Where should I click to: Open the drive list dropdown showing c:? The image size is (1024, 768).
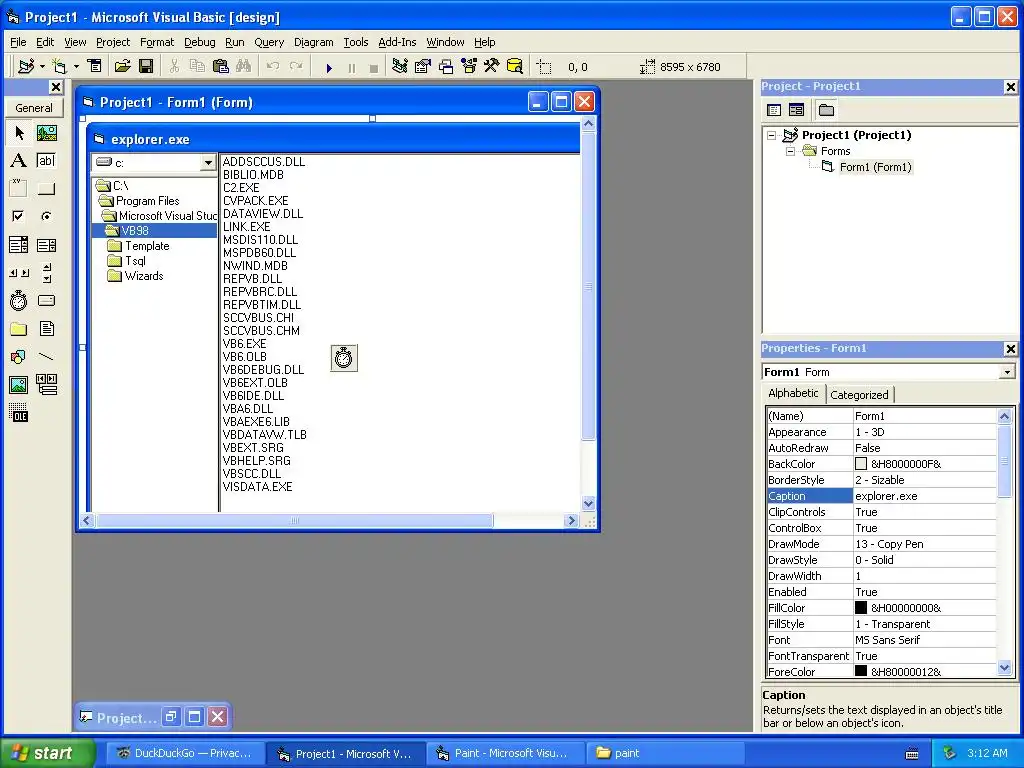point(208,163)
